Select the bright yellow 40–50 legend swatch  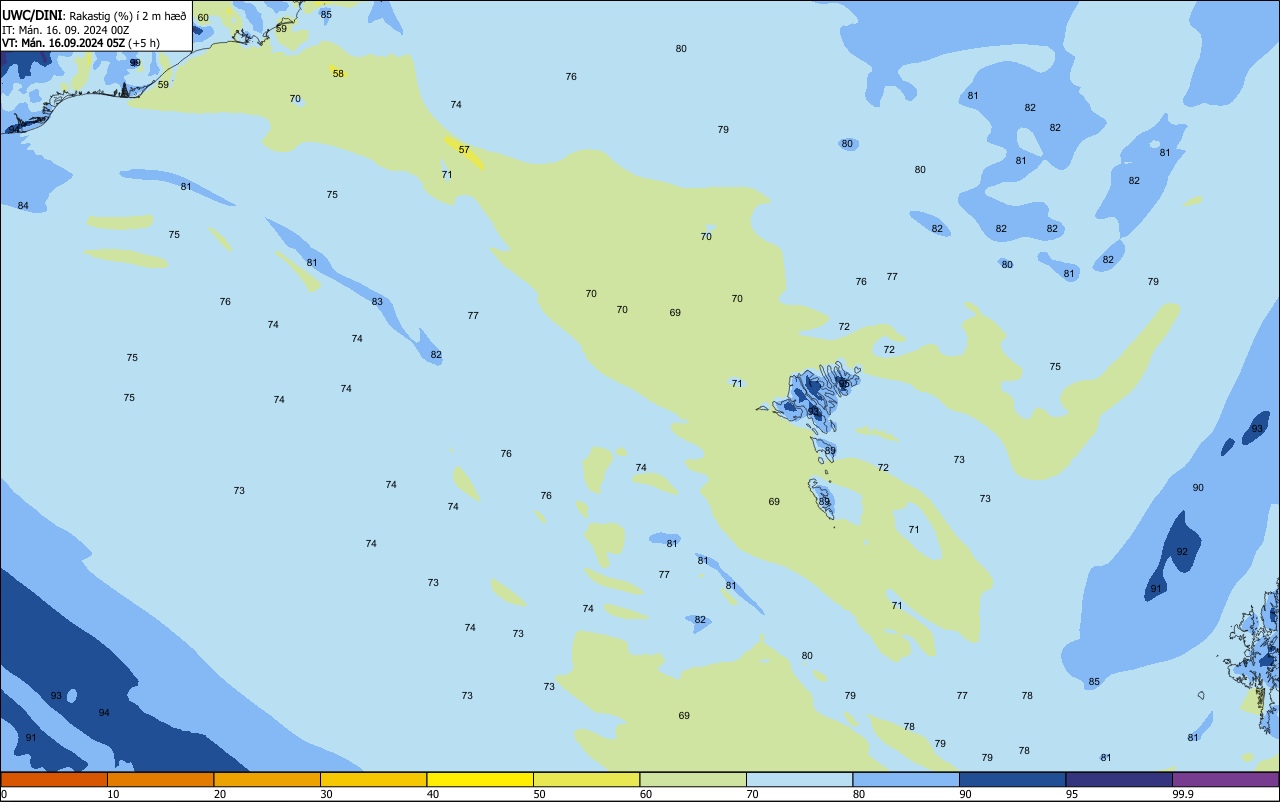pyautogui.click(x=480, y=779)
